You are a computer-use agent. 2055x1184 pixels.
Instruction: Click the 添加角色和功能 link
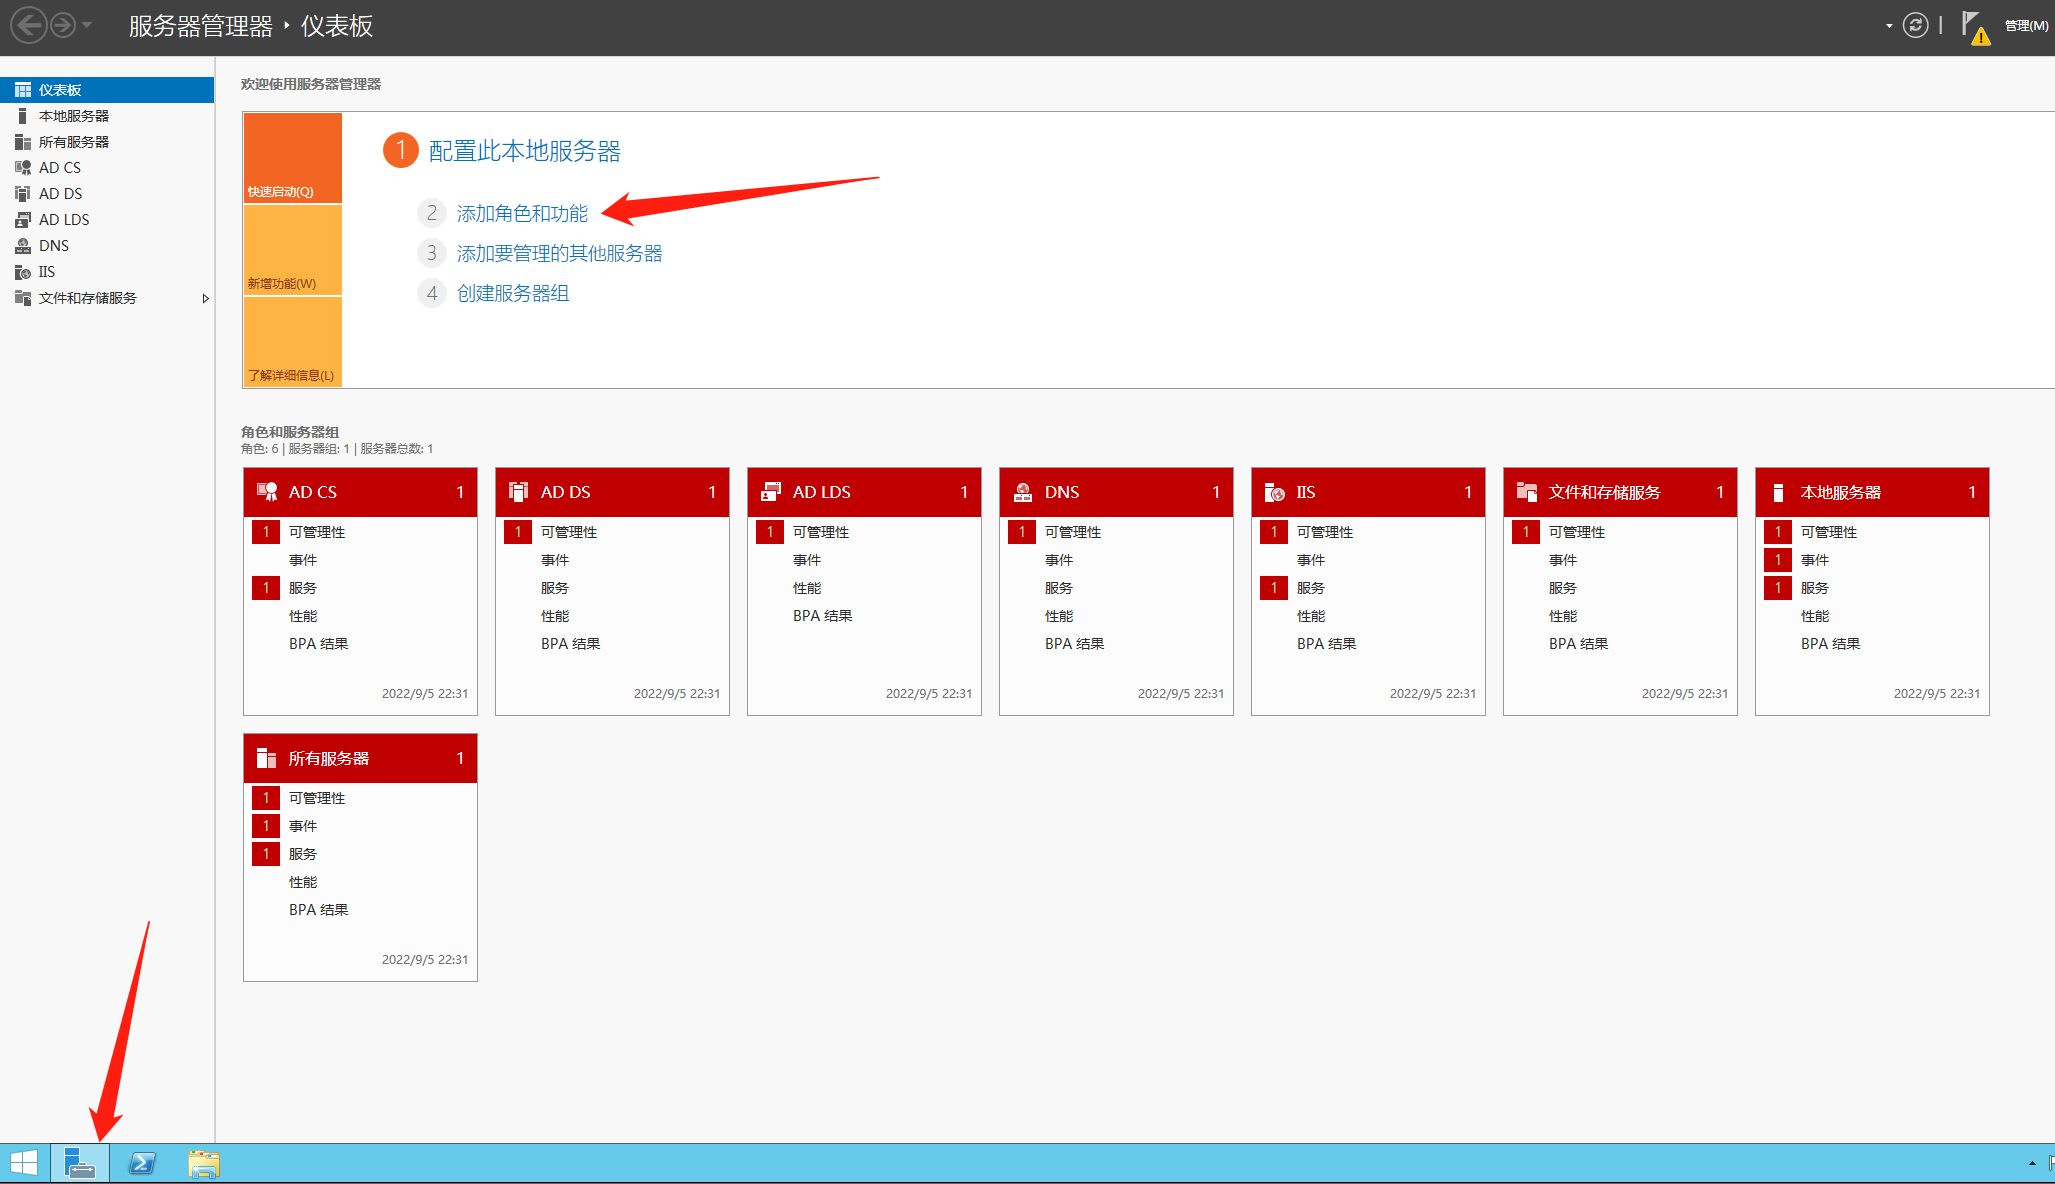[522, 213]
